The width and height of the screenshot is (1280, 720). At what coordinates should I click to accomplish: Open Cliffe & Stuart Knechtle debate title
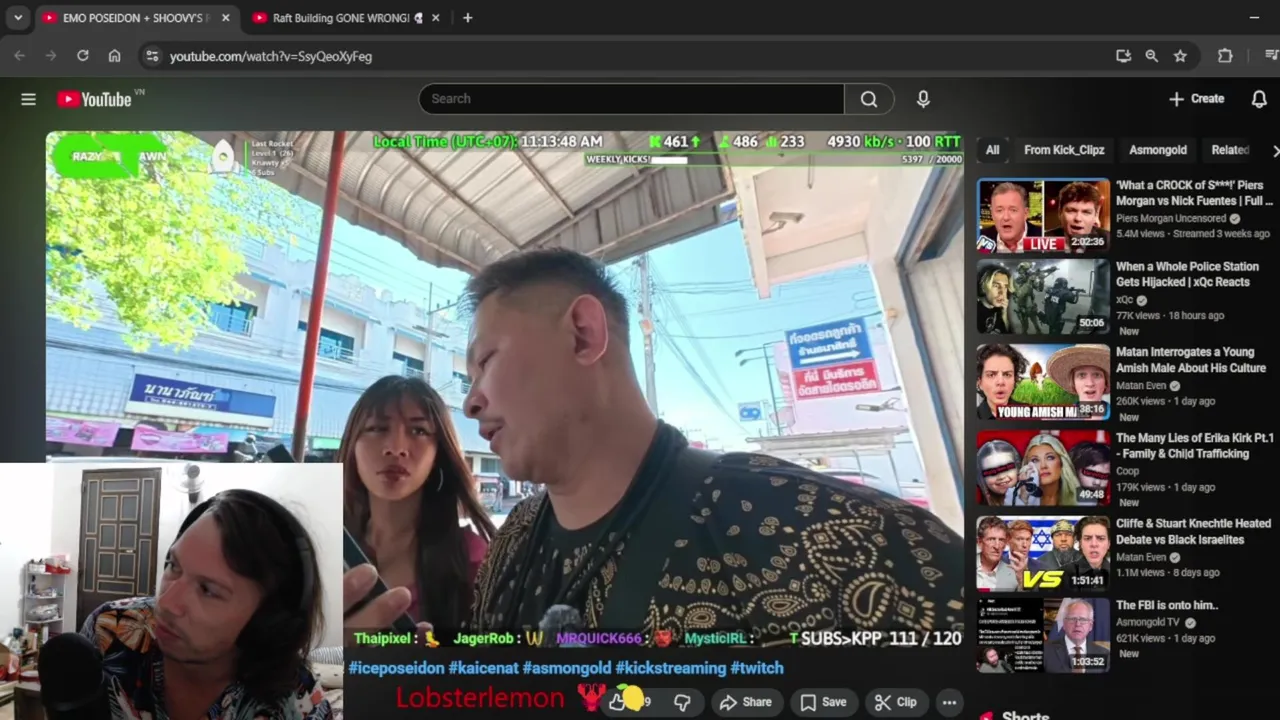click(x=1193, y=531)
